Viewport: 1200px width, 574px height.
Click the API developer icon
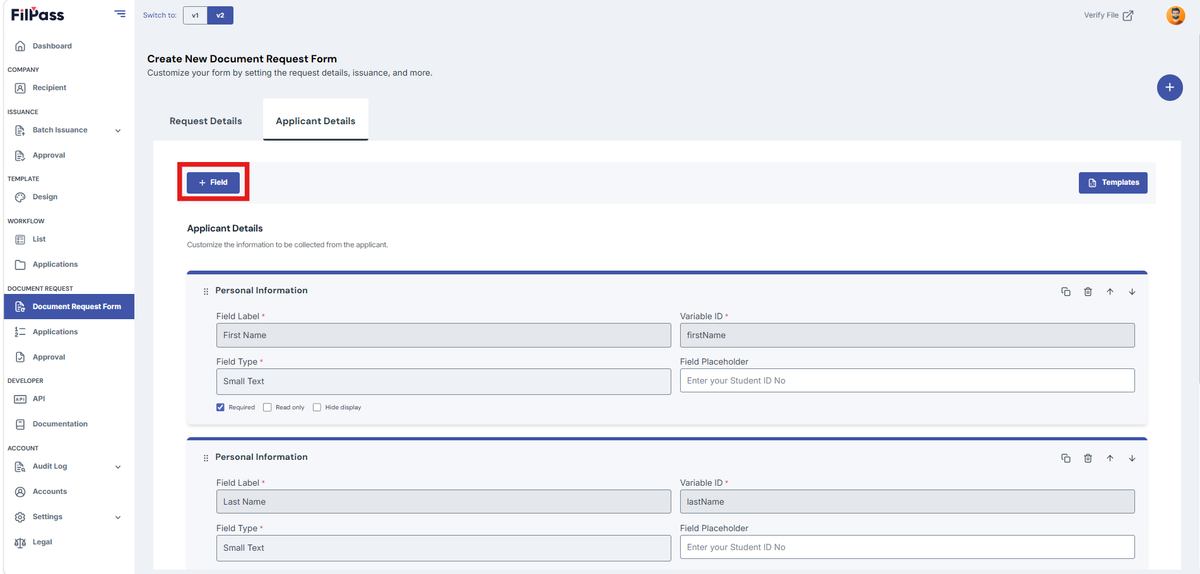[x=20, y=398]
